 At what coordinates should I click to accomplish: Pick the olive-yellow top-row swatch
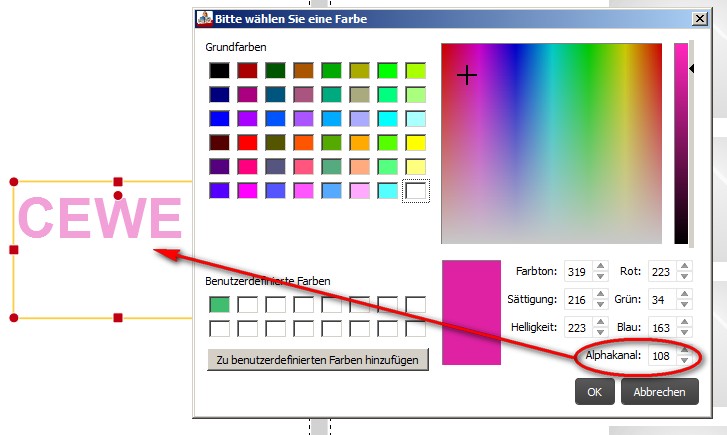pyautogui.click(x=359, y=70)
